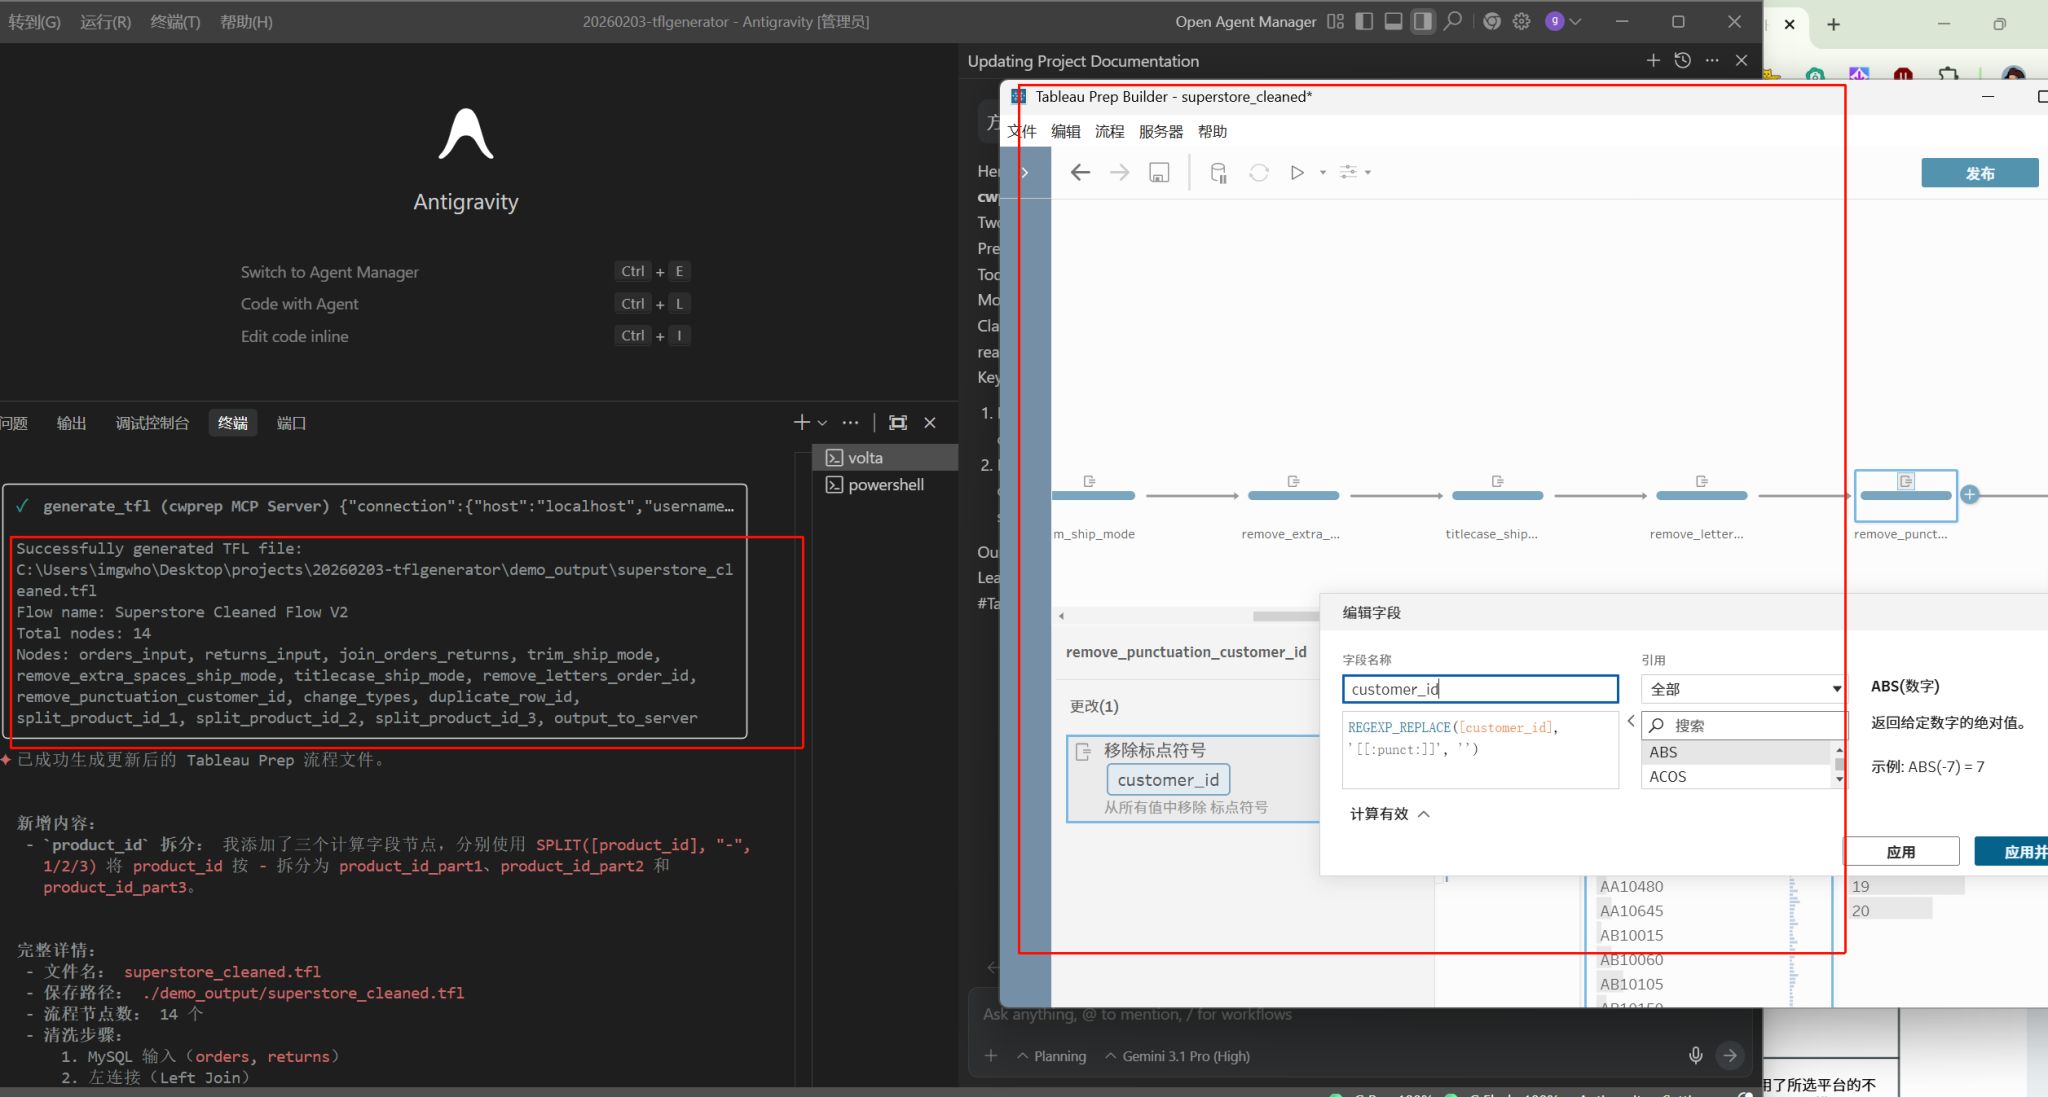This screenshot has width=2048, height=1097.
Task: Click the 应用 apply button
Action: click(1901, 851)
